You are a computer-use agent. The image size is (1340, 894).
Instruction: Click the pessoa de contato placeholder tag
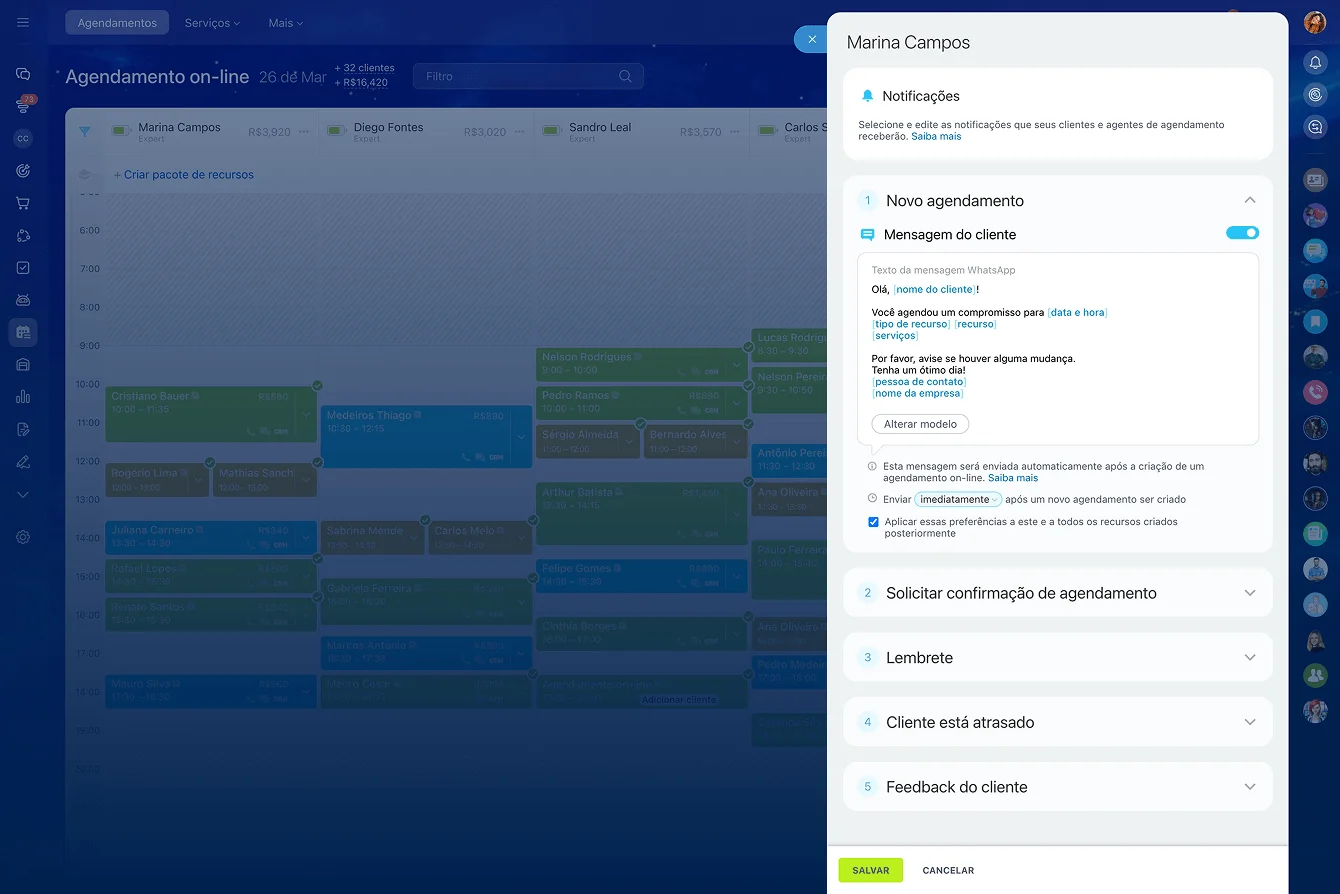[919, 381]
